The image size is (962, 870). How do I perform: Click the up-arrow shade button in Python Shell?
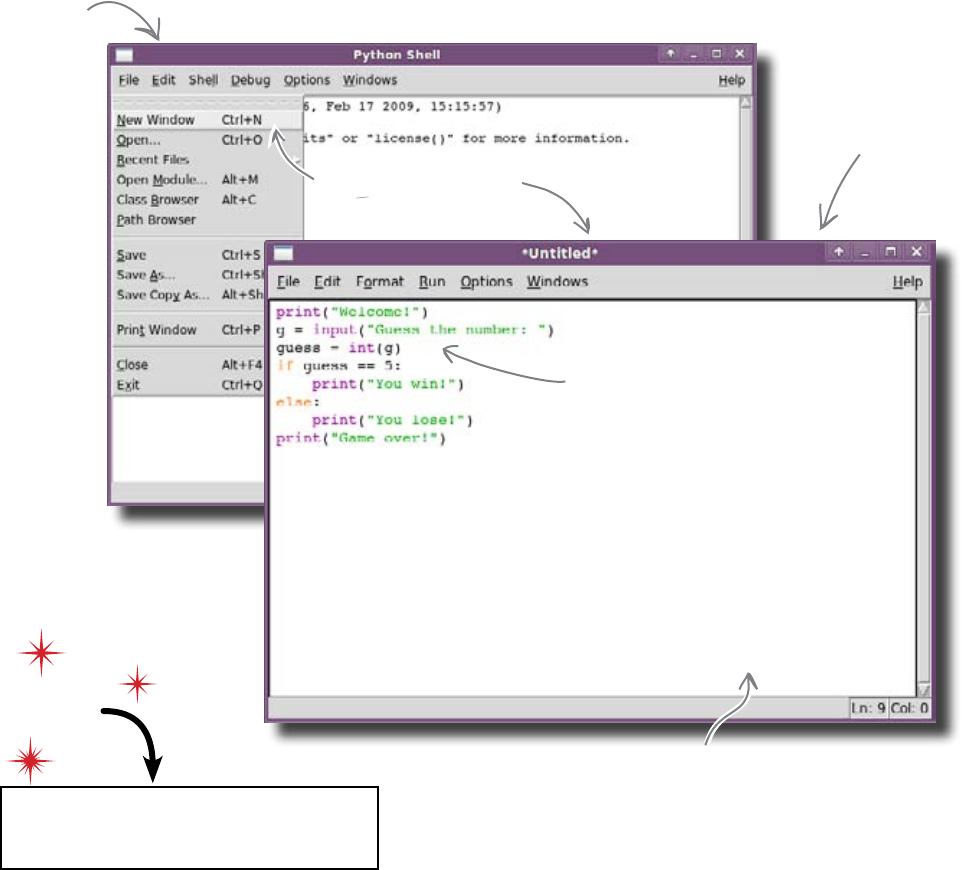671,54
